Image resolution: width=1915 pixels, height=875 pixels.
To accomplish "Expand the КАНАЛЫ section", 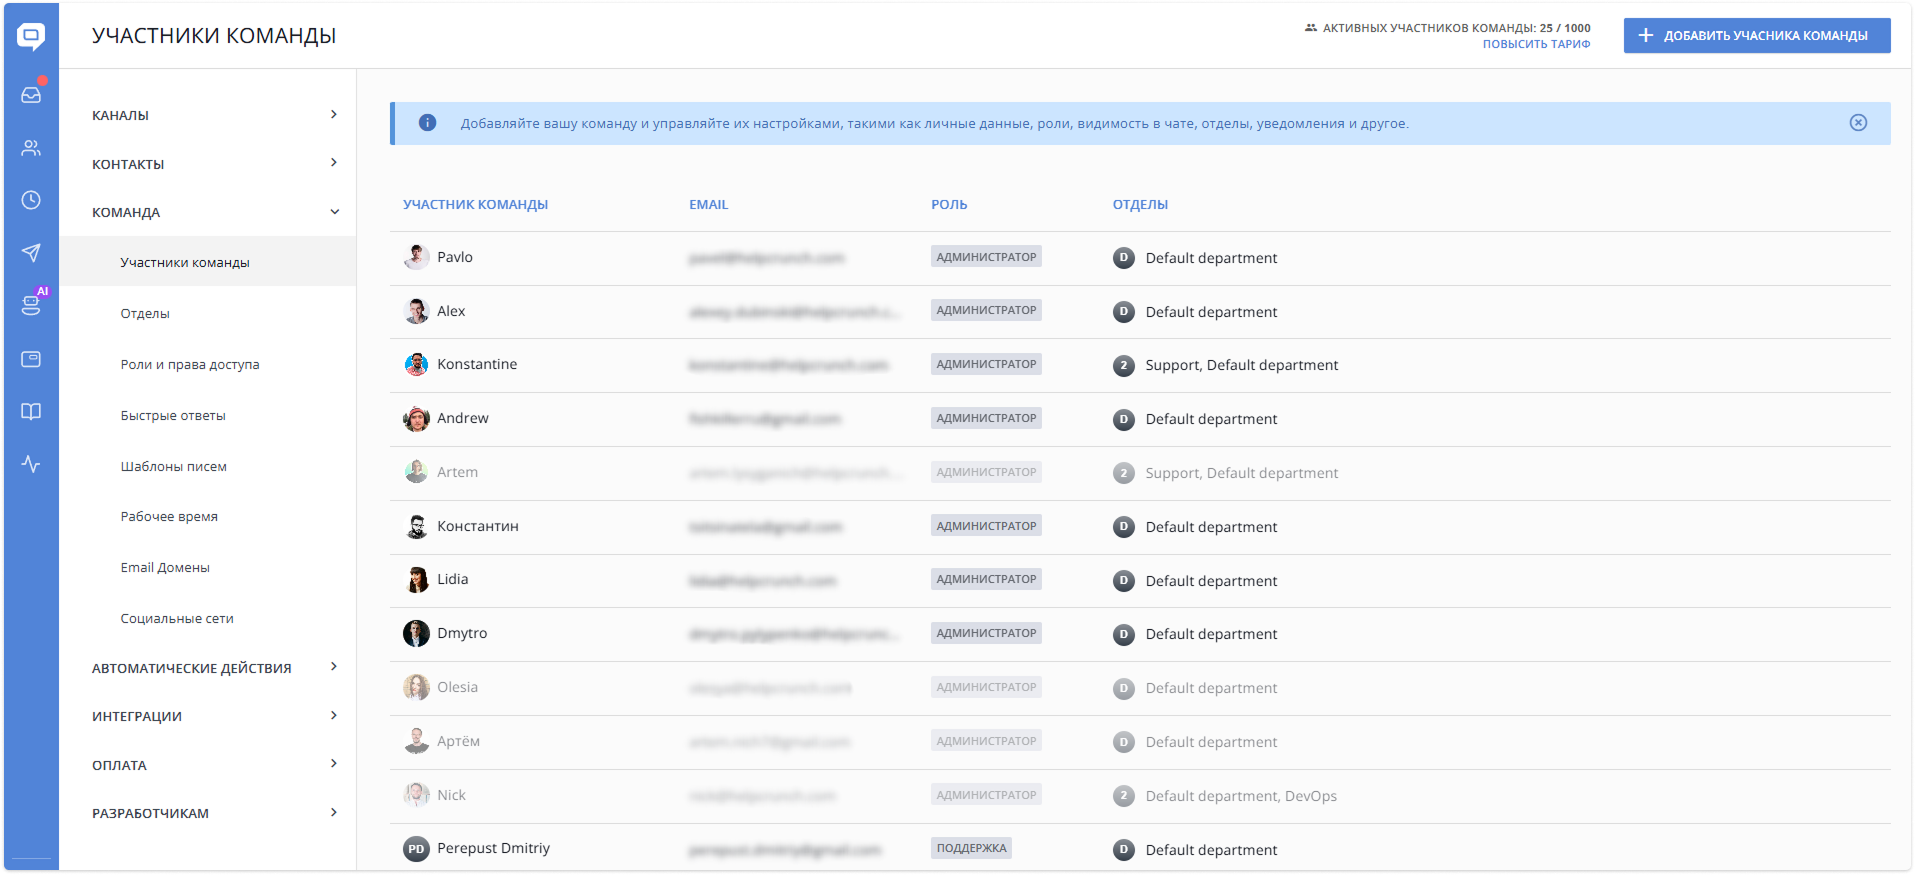I will click(x=214, y=115).
